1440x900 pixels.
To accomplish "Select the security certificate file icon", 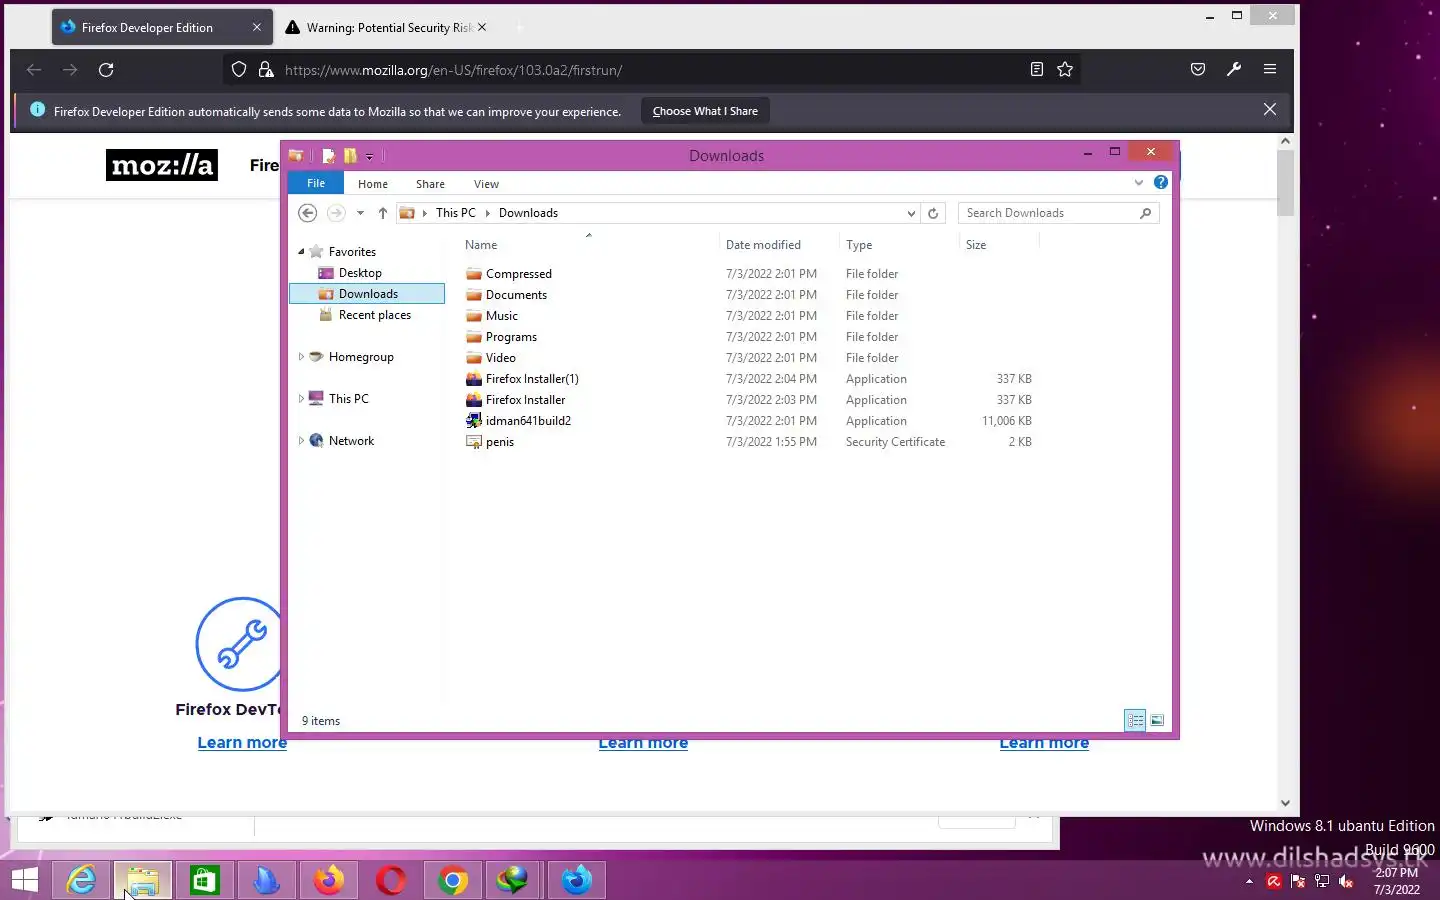I will 474,442.
